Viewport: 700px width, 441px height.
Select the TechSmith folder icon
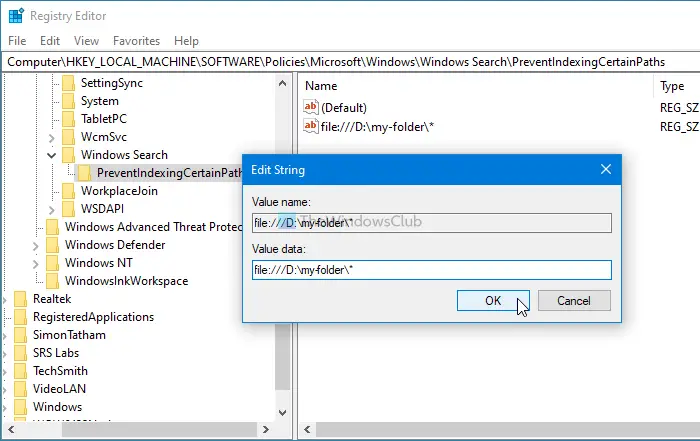tap(21, 371)
